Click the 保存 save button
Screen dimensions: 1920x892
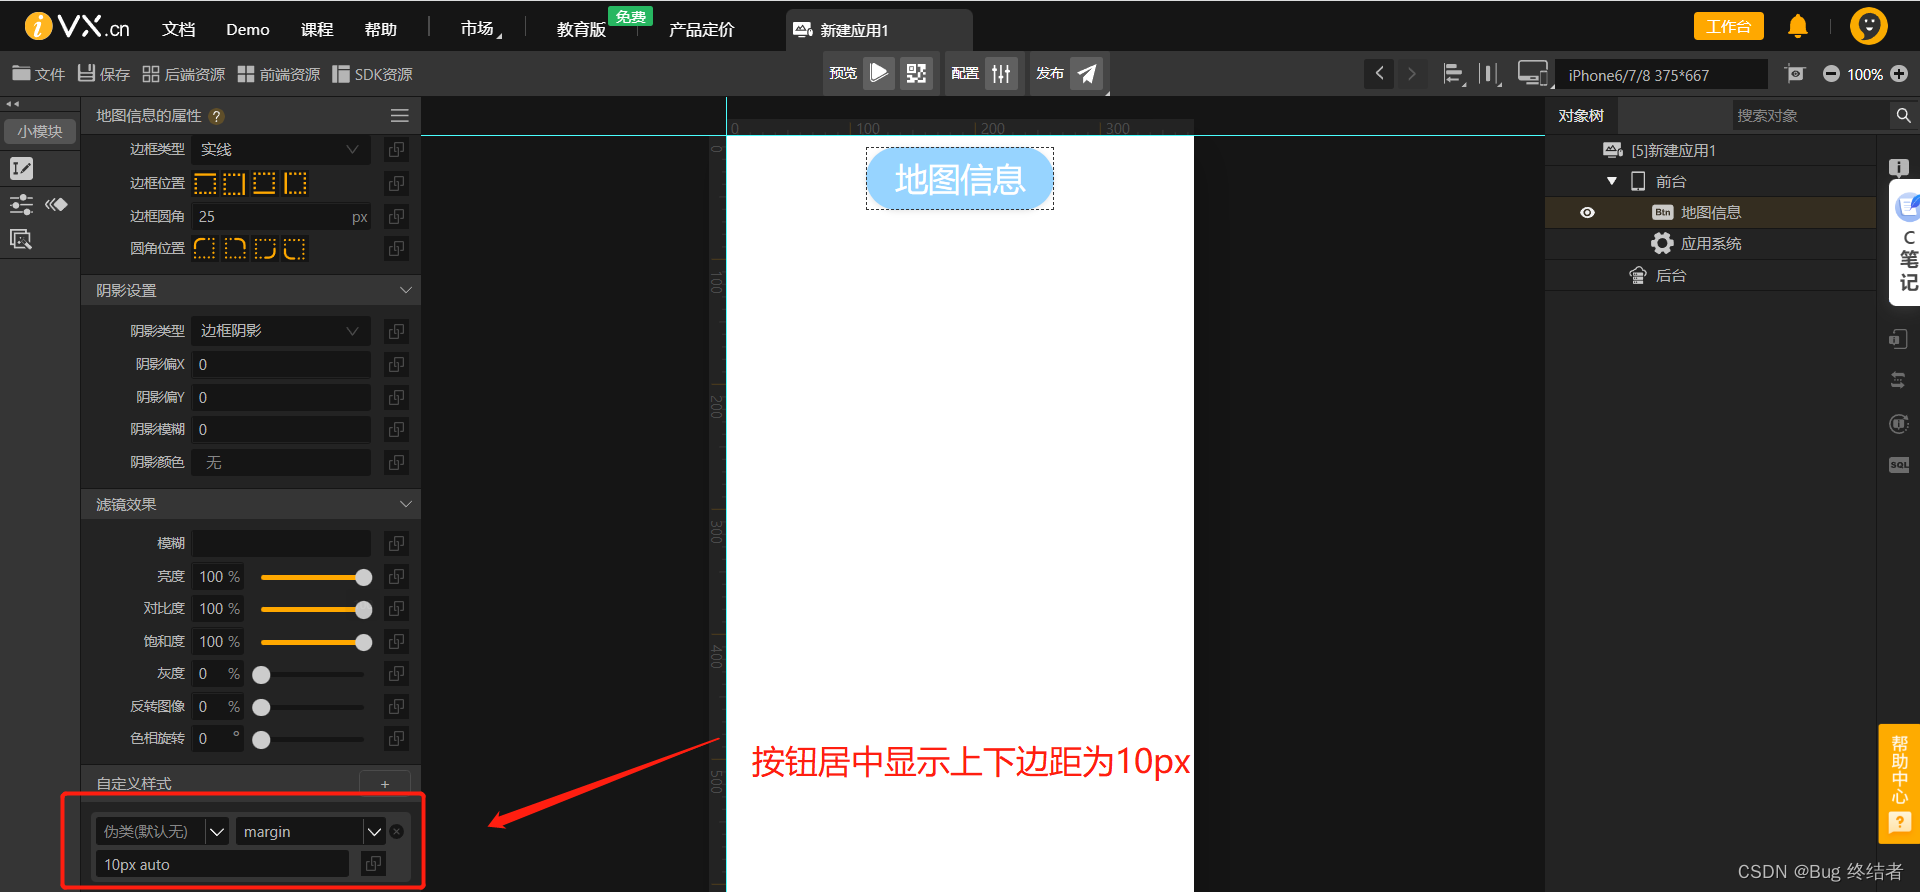tap(103, 74)
